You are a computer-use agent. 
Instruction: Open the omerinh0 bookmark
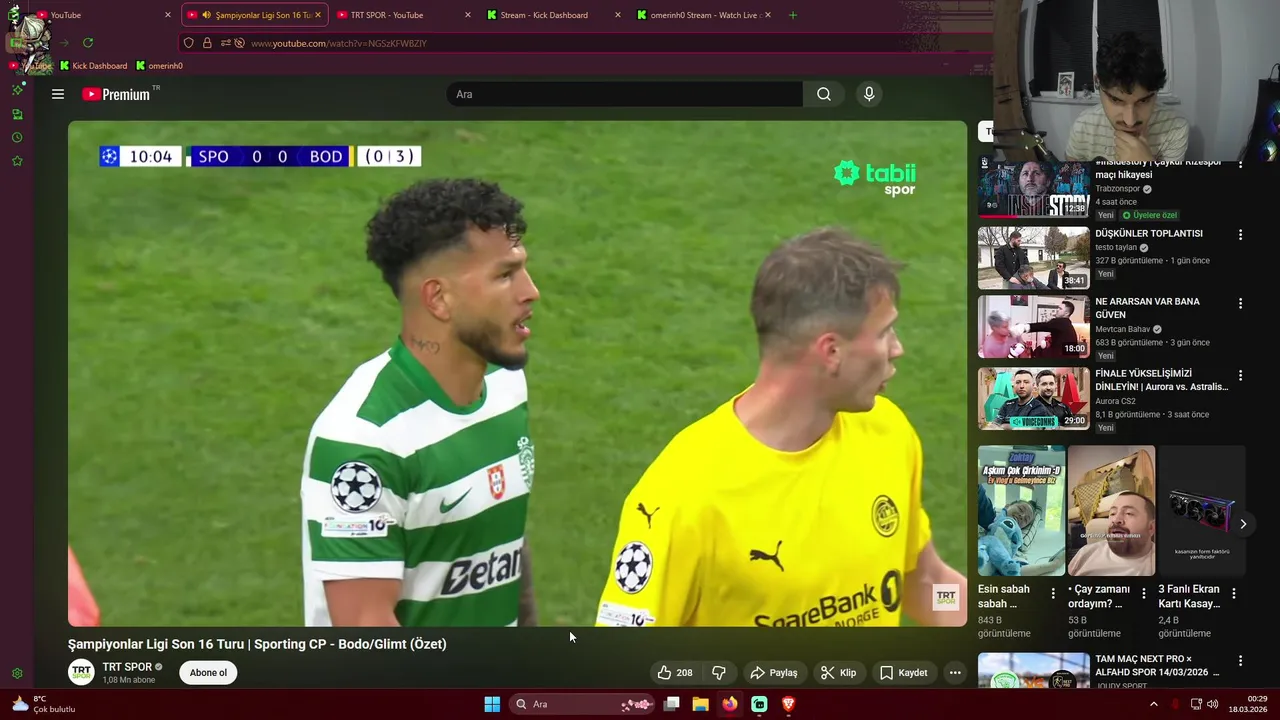click(158, 66)
